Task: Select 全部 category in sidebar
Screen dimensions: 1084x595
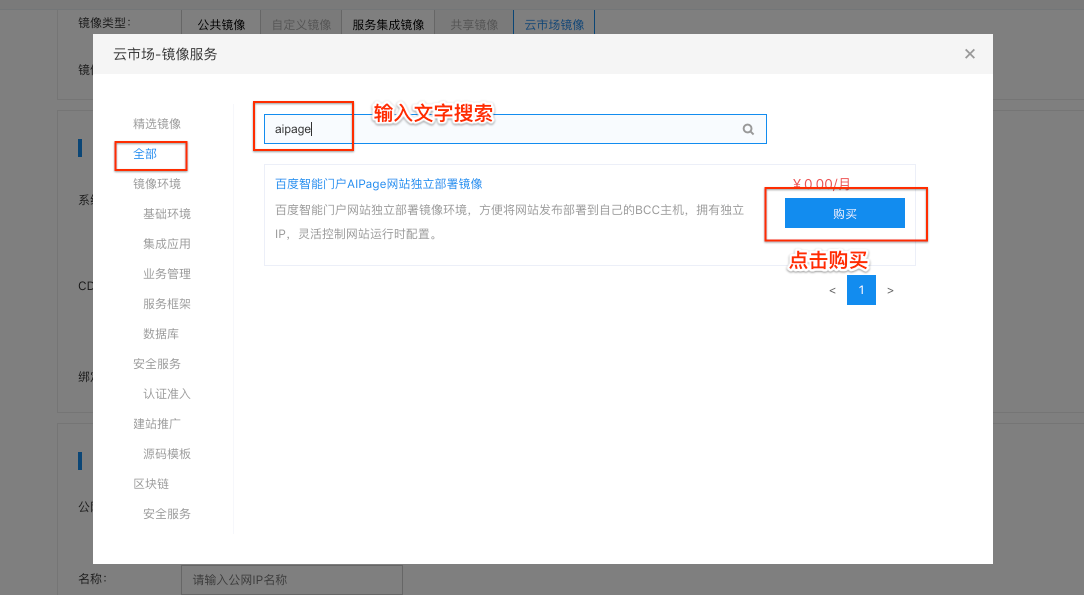Action: pyautogui.click(x=145, y=154)
